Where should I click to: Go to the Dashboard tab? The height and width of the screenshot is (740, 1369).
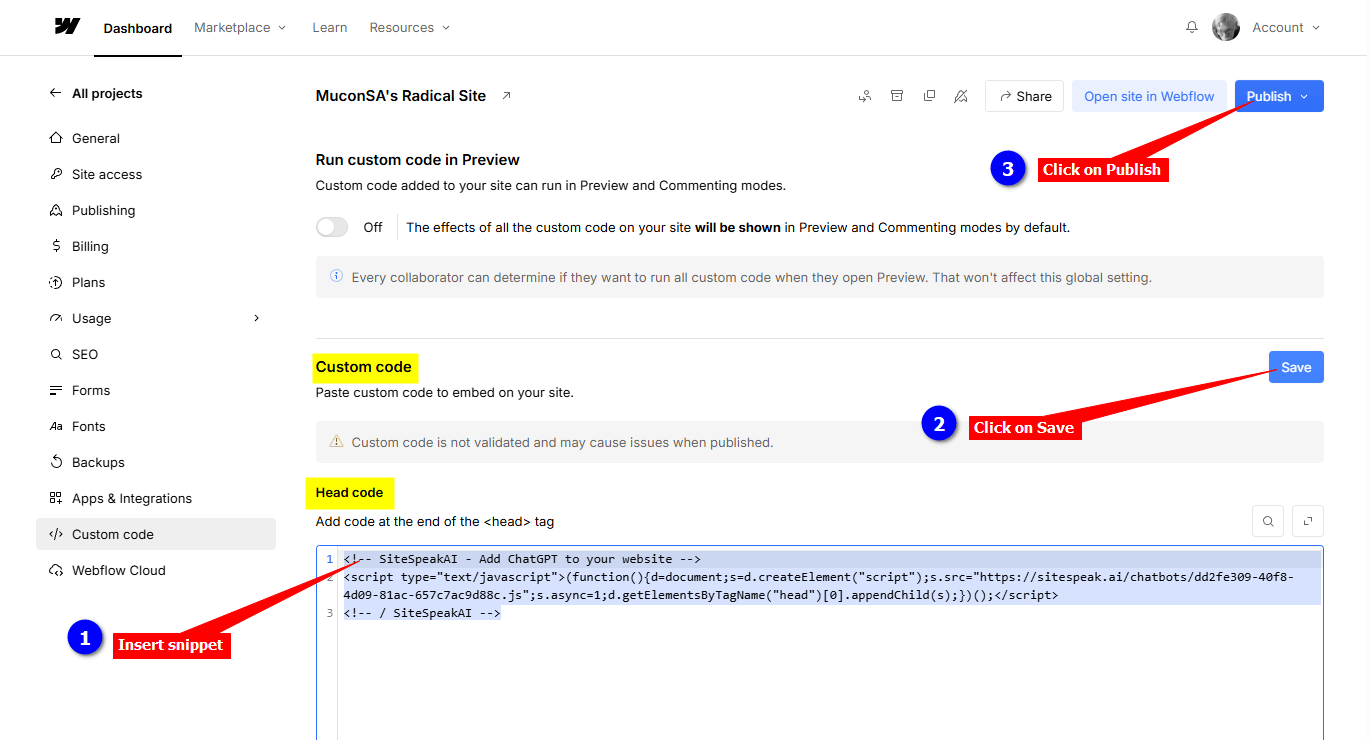click(x=138, y=28)
